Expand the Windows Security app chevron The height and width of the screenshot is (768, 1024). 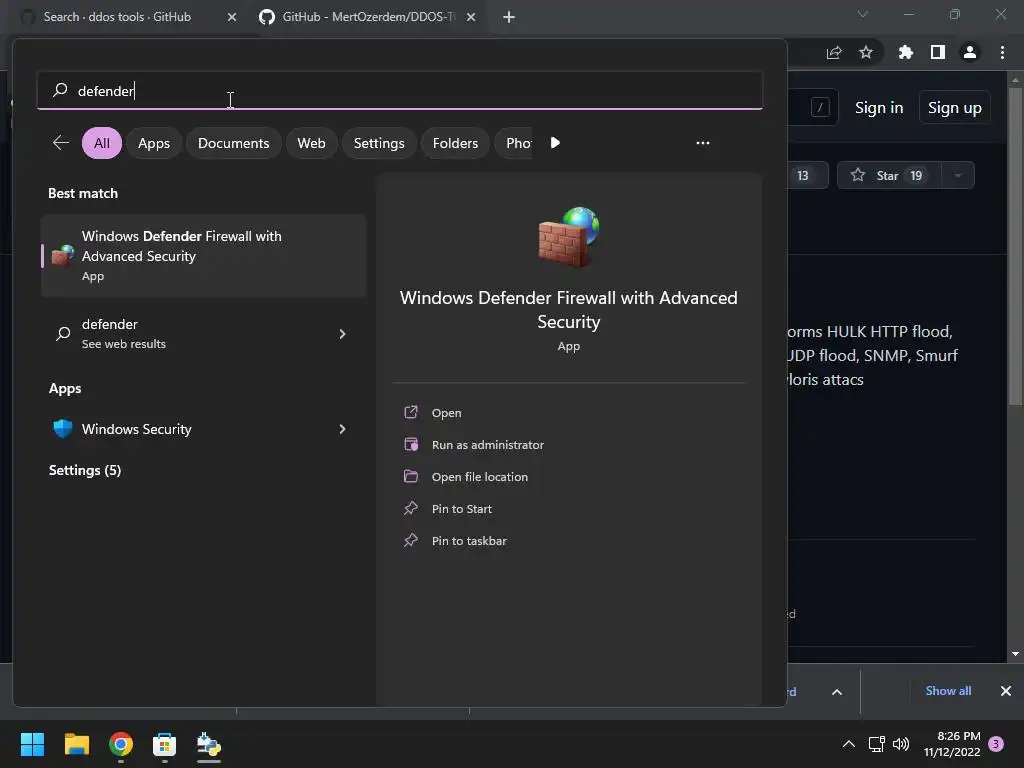pyautogui.click(x=342, y=429)
